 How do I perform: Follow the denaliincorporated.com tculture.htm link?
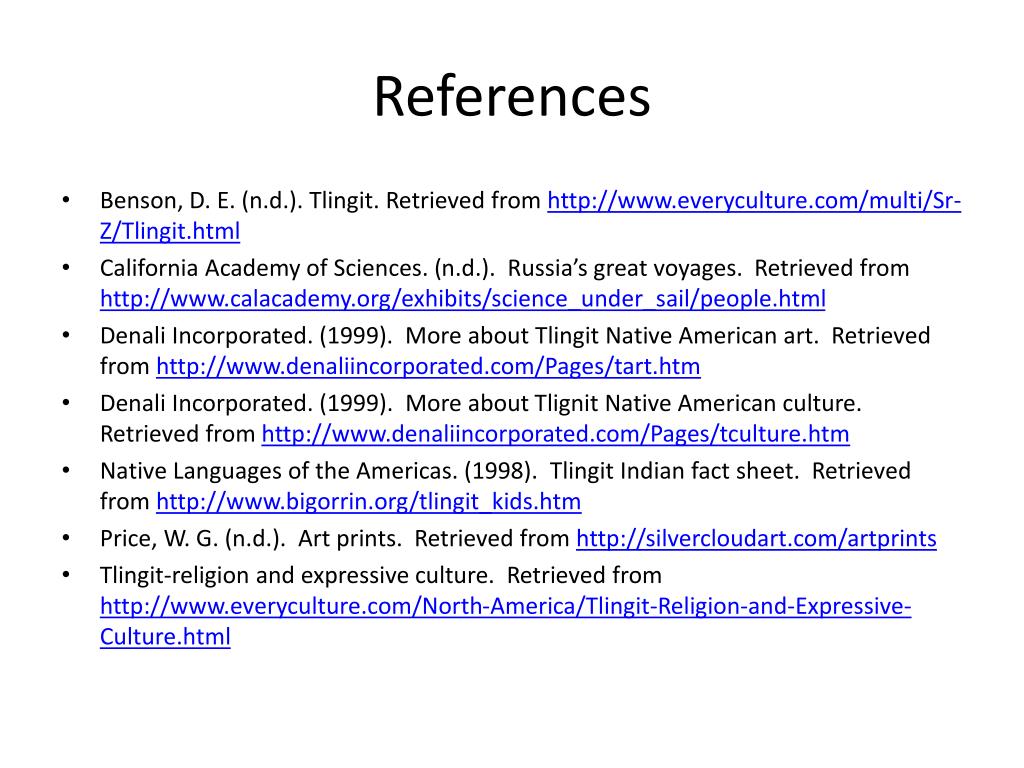[555, 434]
